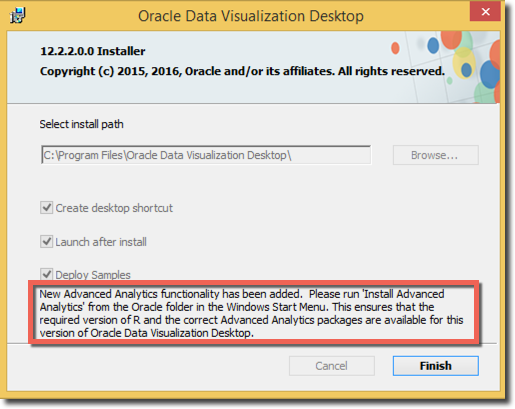Toggle the Deploy Samples checkbox
This screenshot has height=409, width=515.
(x=47, y=274)
